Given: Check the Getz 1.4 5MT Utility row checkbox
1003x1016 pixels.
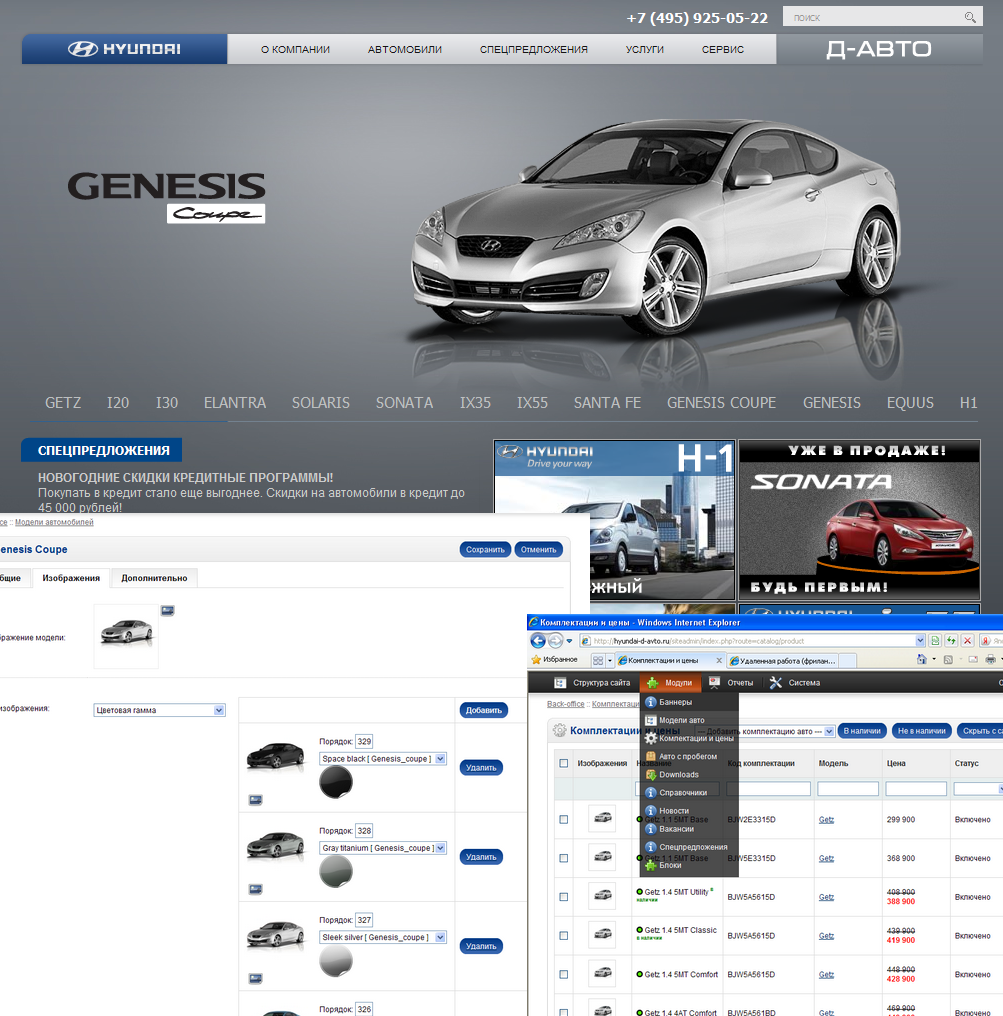Looking at the screenshot, I should (564, 897).
